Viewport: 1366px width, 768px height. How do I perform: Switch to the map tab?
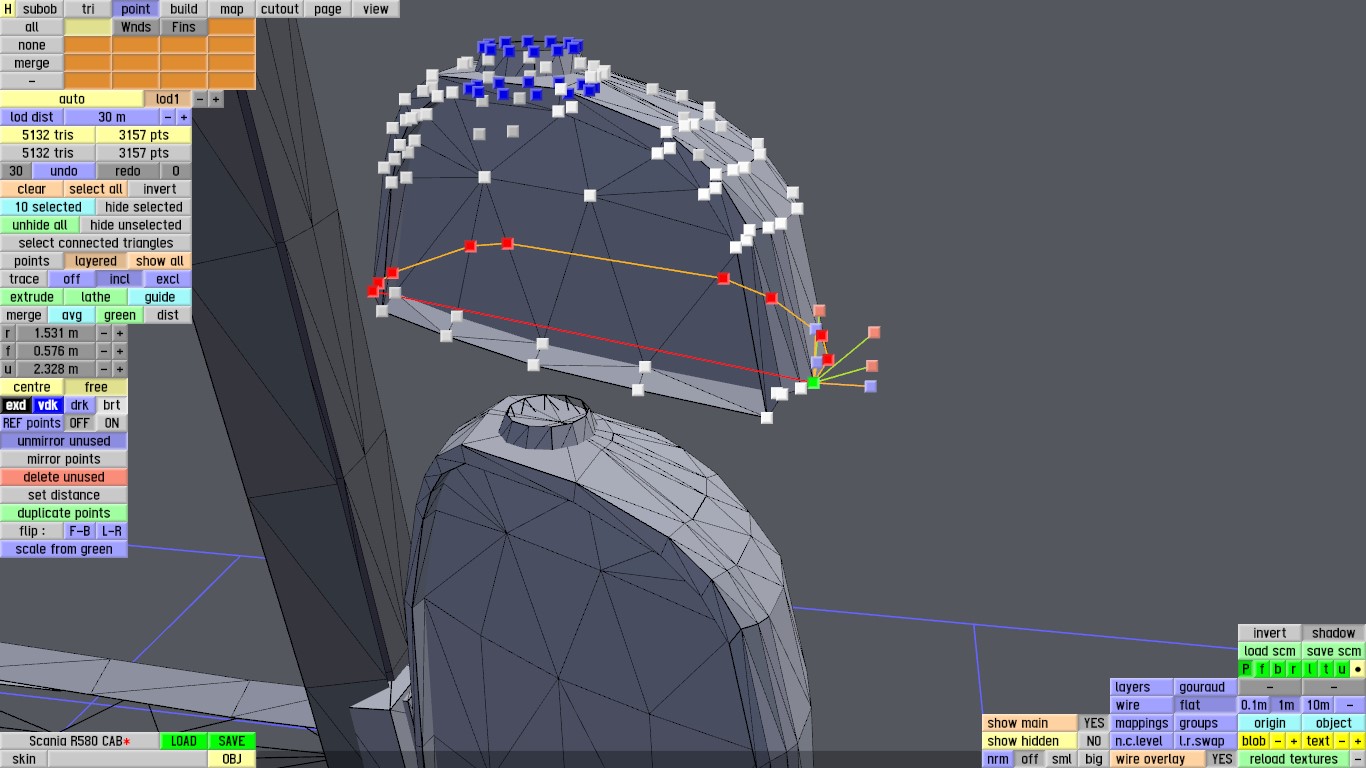(x=232, y=9)
